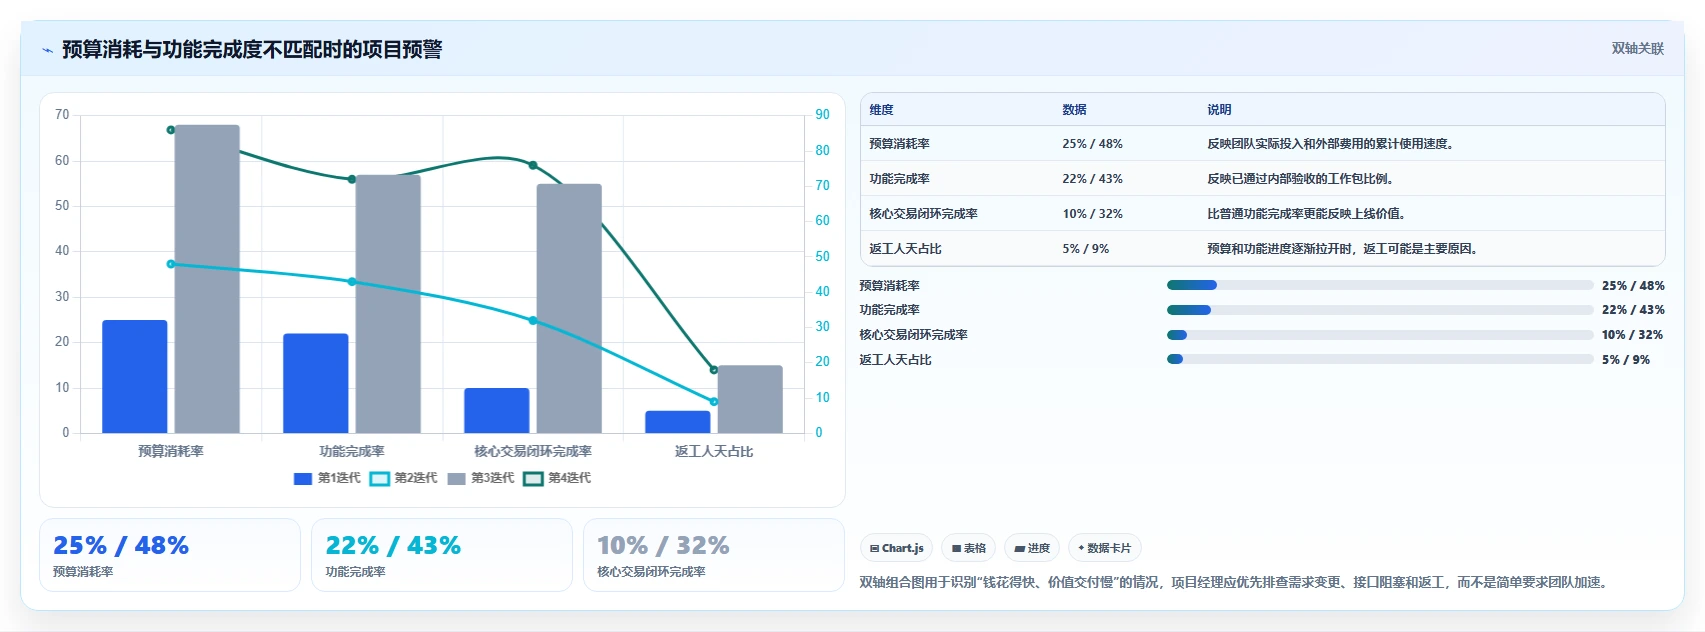Click the 10% / 32% value in the table

(1092, 214)
